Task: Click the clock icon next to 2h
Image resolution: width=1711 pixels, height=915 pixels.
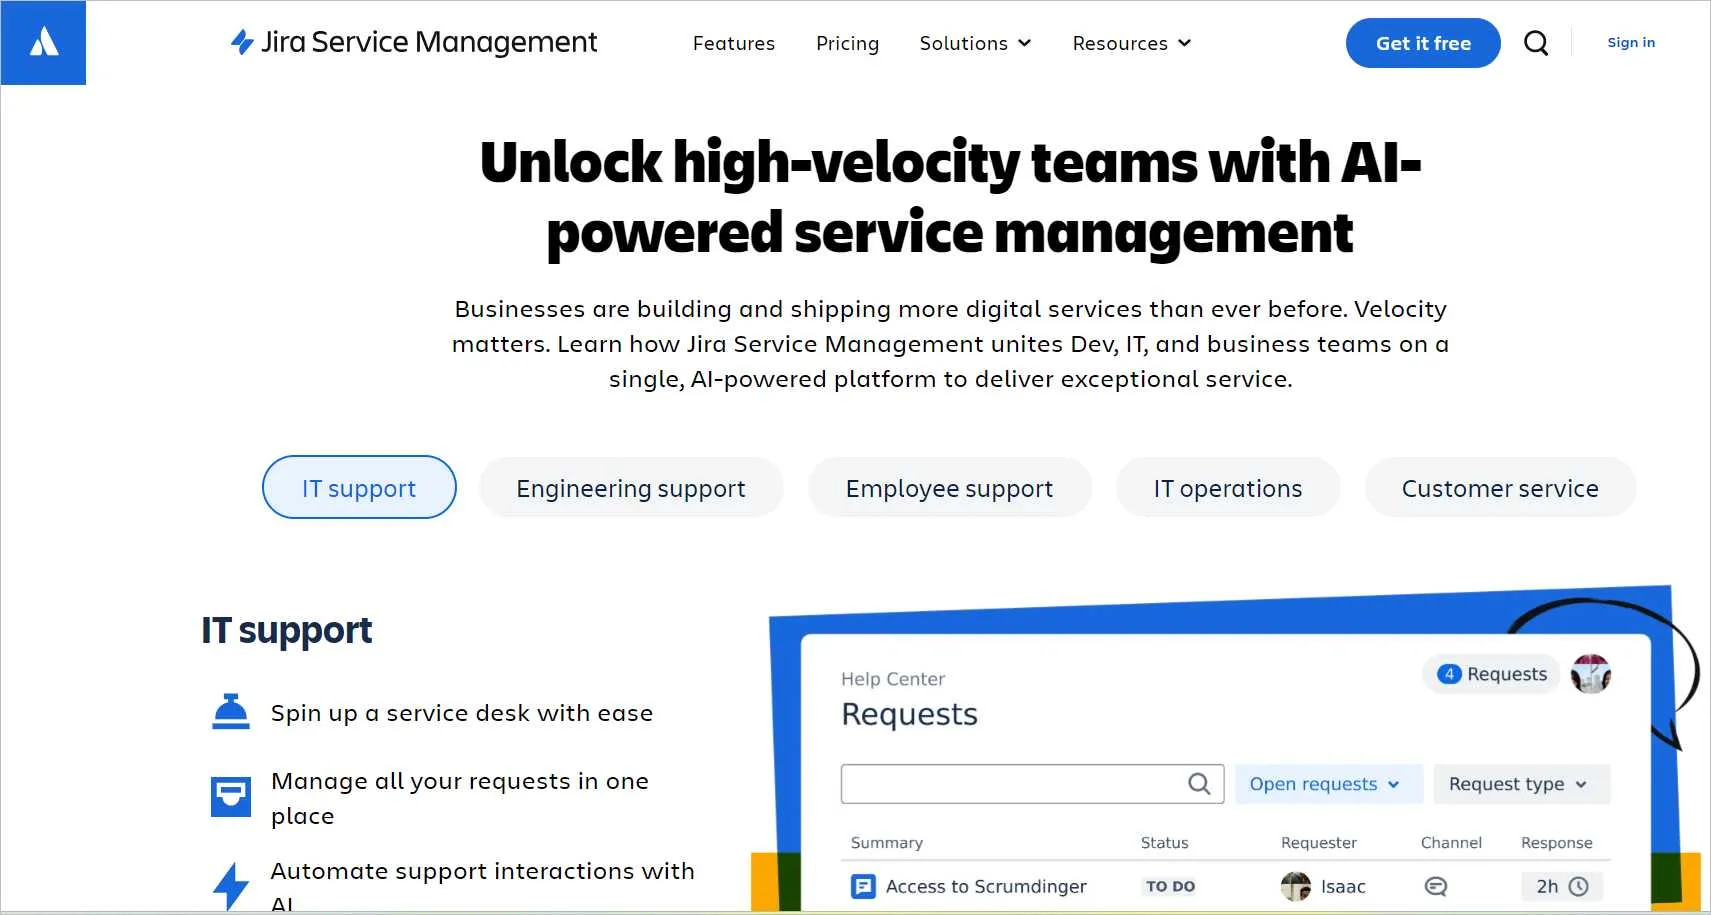Action: click(x=1579, y=886)
